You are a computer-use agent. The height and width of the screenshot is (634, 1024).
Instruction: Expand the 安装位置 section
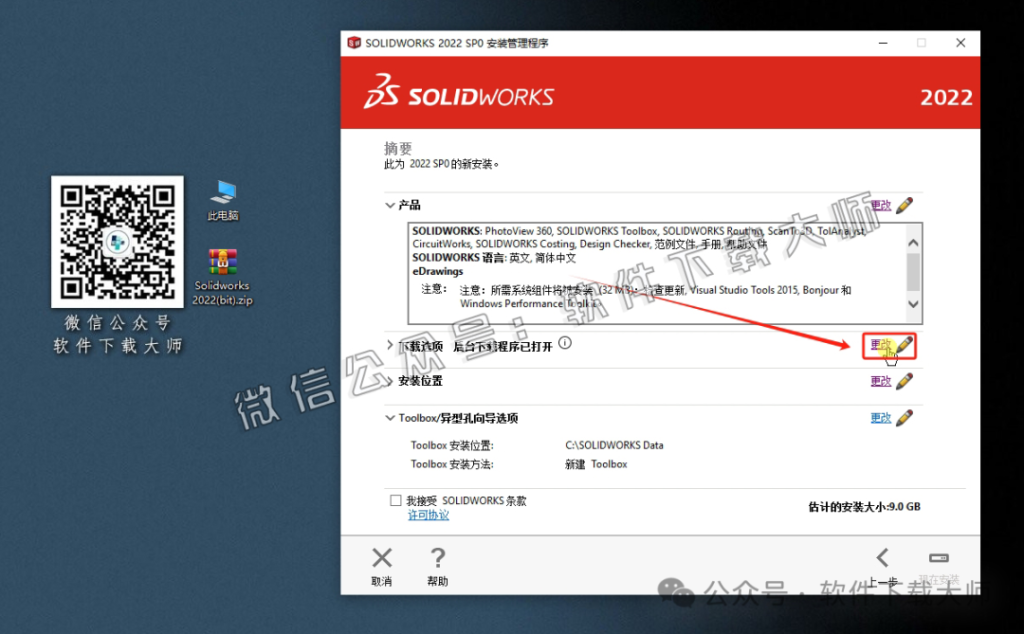pos(390,381)
